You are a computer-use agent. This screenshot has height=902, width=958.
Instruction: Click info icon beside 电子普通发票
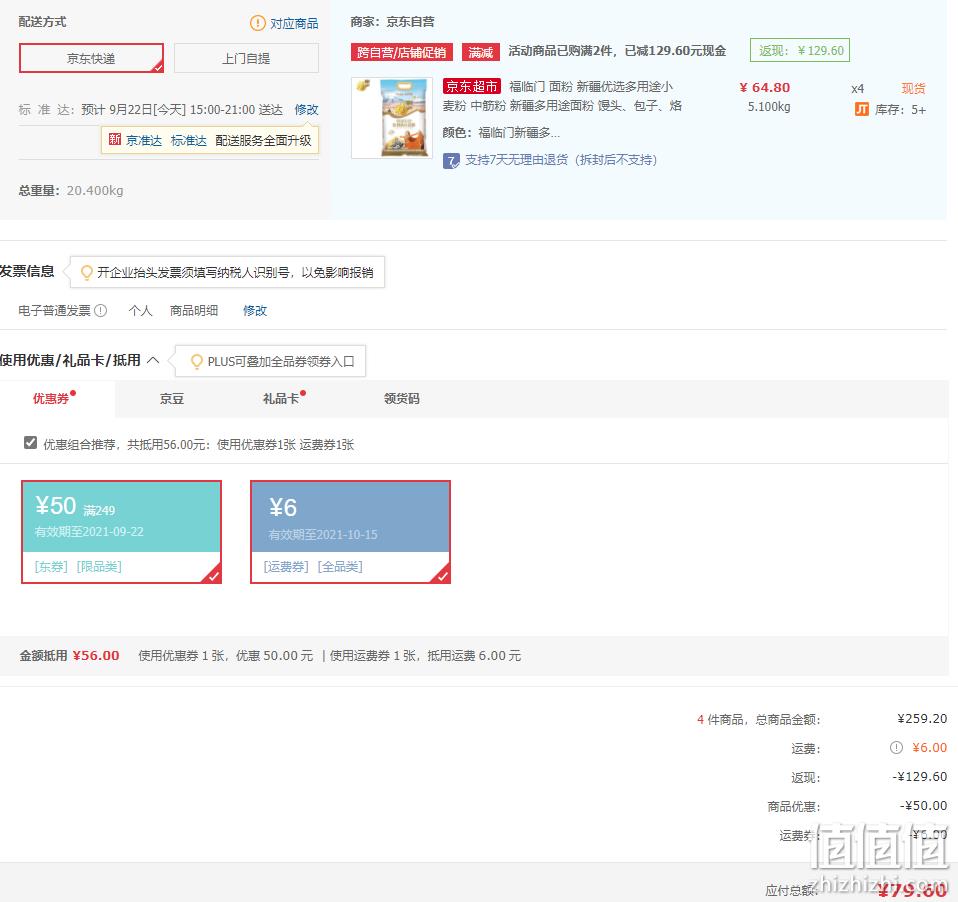(x=101, y=310)
